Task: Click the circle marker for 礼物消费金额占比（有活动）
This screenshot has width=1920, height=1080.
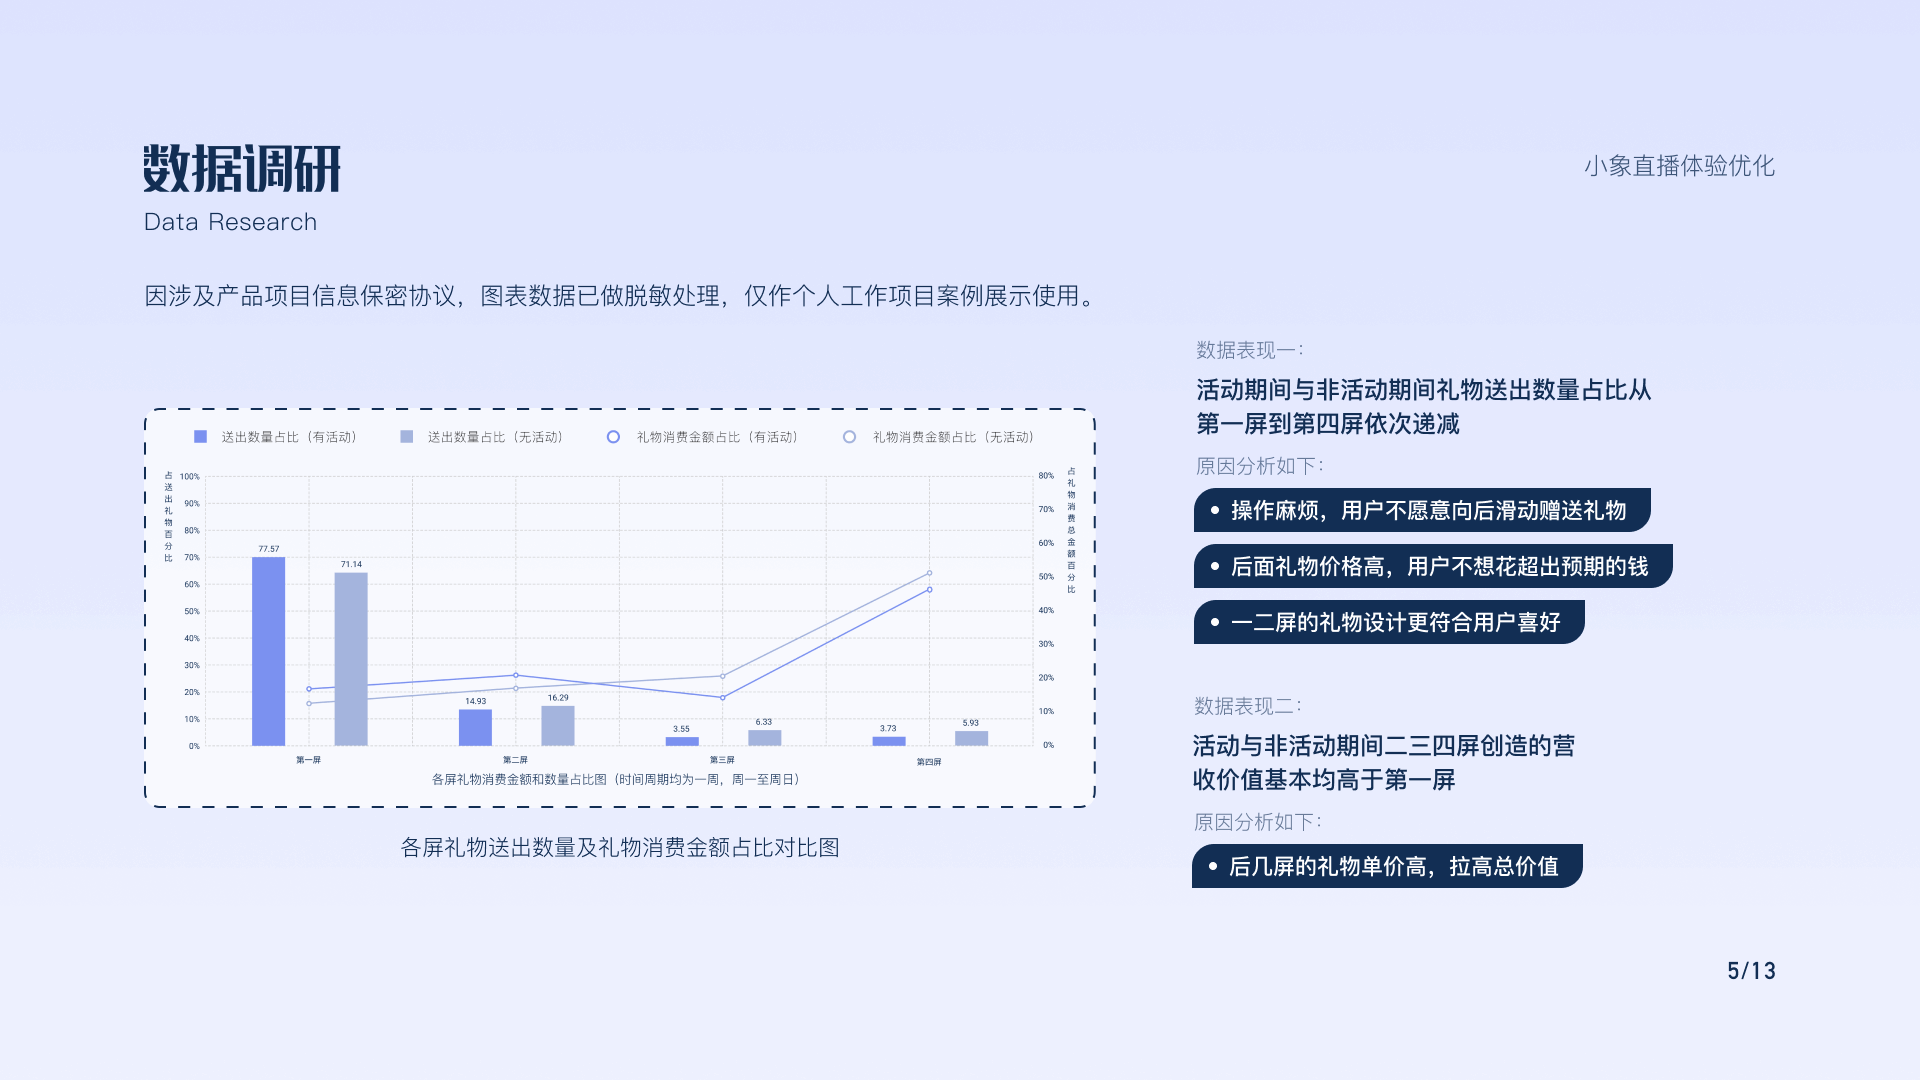Action: coord(613,436)
